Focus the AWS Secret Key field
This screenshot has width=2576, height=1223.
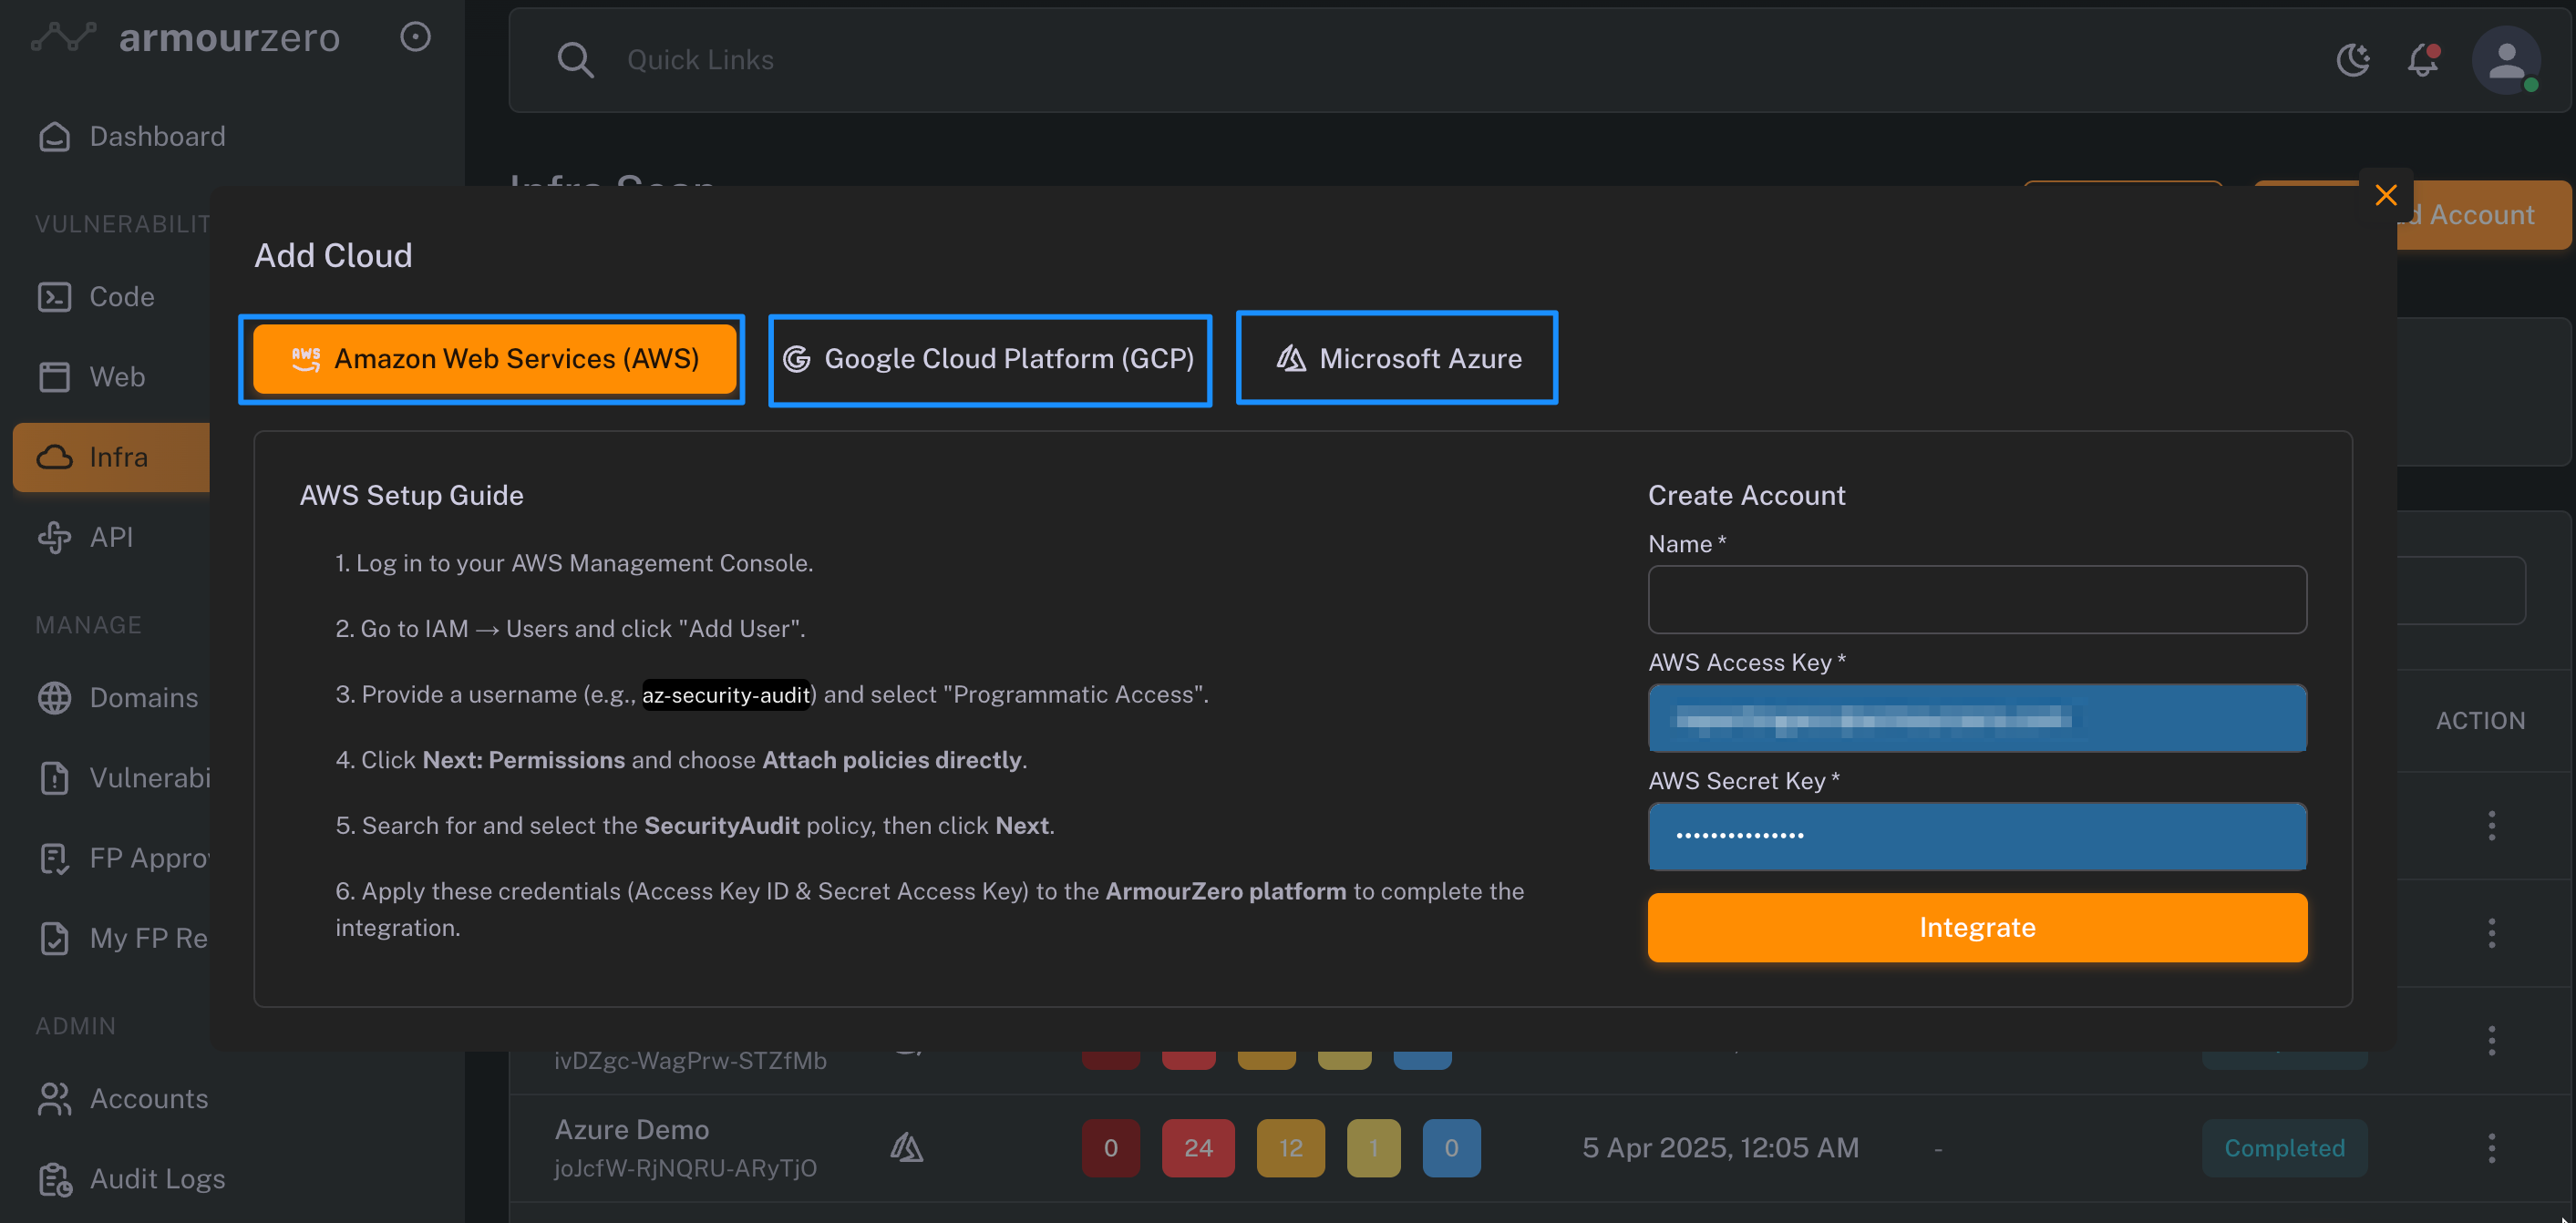(1976, 836)
